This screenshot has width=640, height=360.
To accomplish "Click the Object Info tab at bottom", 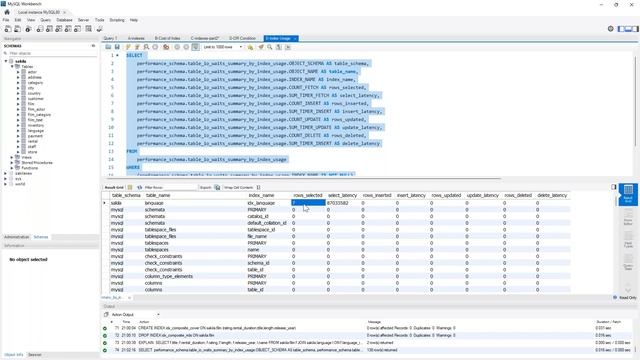I will tap(14, 355).
